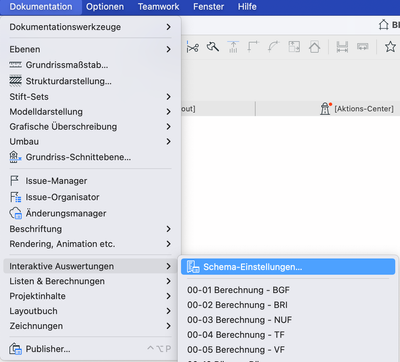Open schedule 00-01 Berechnung - BGF
400x362 pixels.
pos(238,290)
